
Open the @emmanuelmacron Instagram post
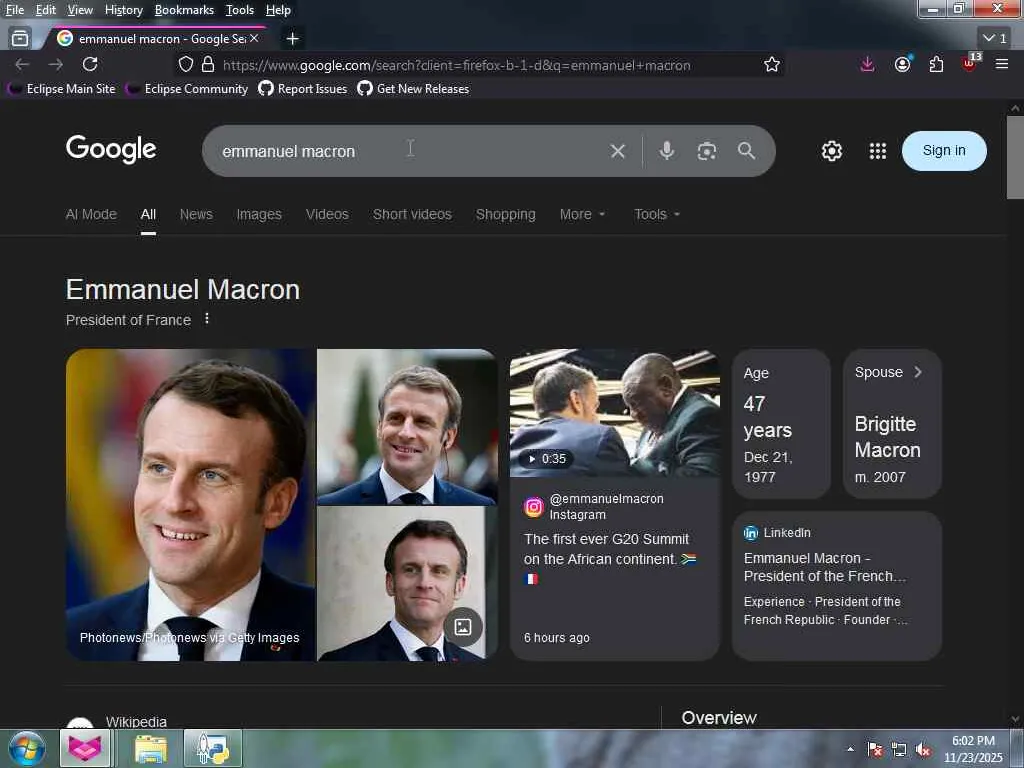(615, 569)
